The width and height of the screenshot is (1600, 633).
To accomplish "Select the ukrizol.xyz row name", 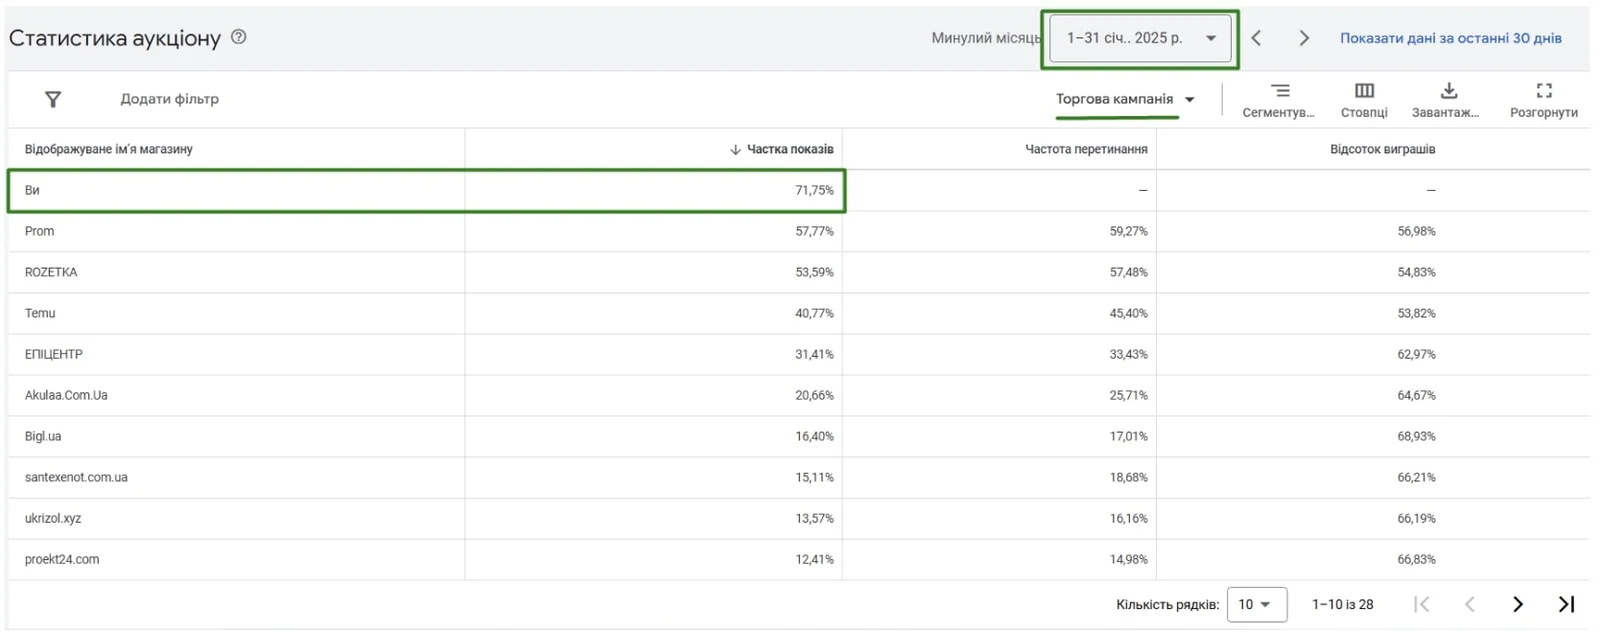I will (x=53, y=518).
